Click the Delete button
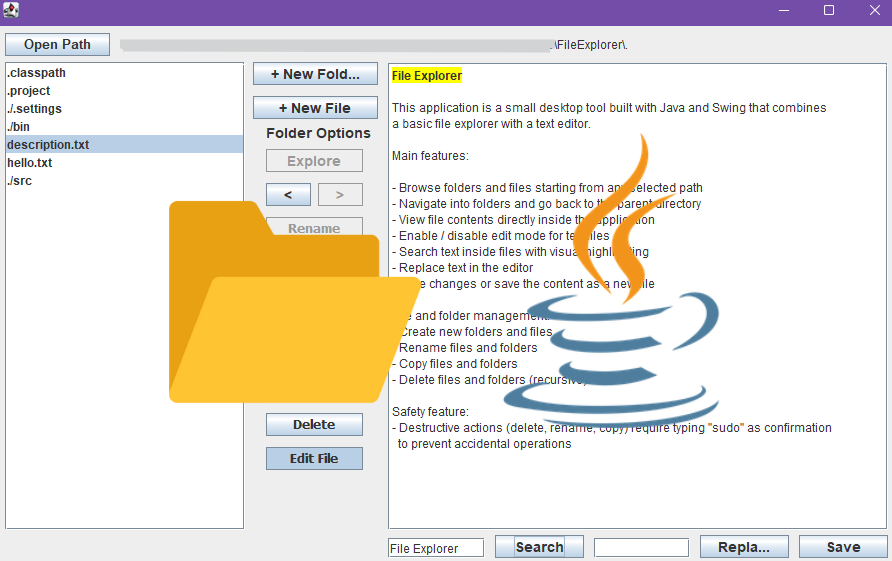 314,424
